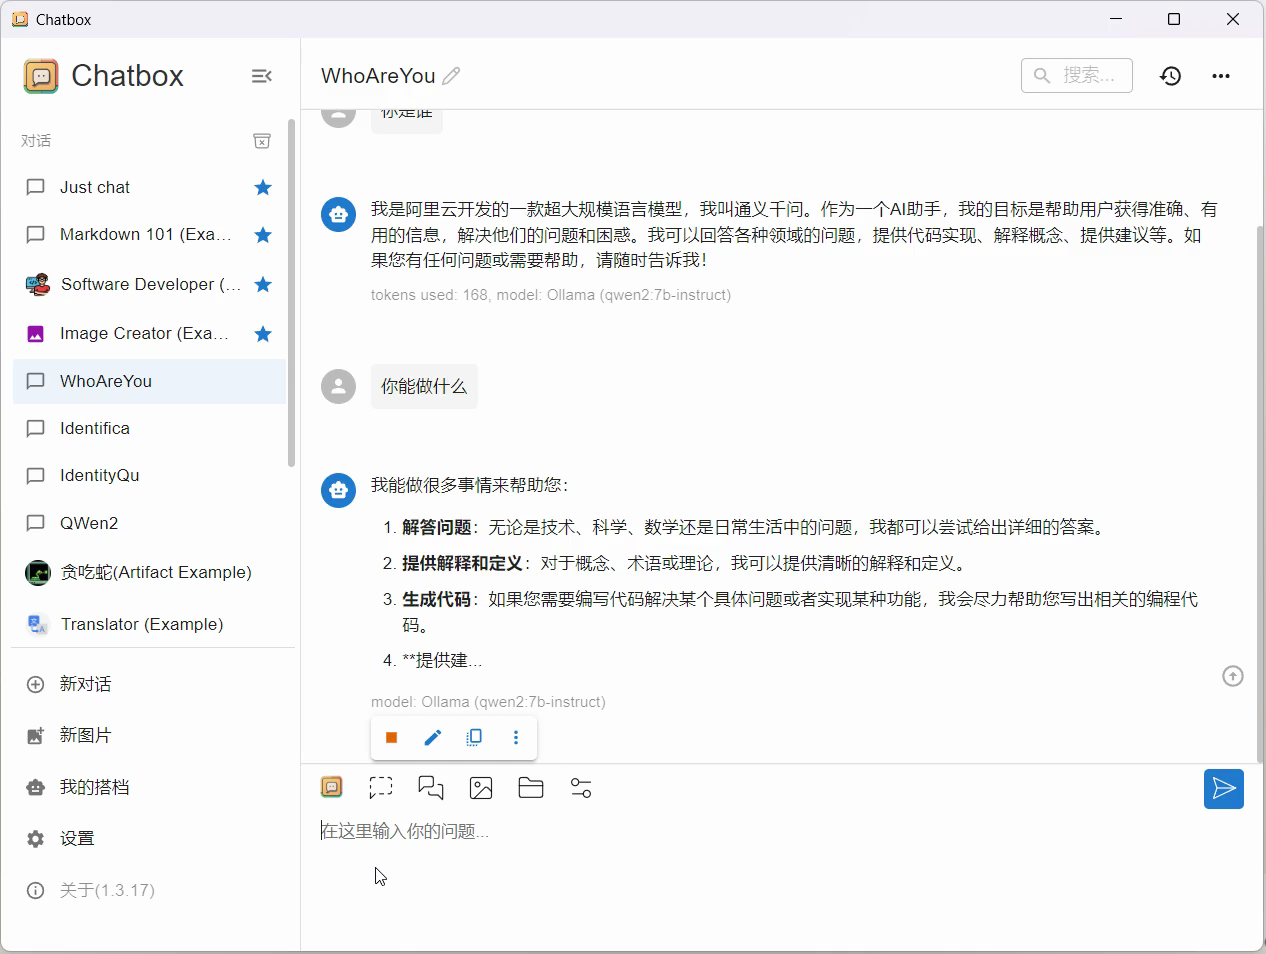This screenshot has width=1266, height=954.
Task: Start a new chat with 新对话
Action: [149, 684]
